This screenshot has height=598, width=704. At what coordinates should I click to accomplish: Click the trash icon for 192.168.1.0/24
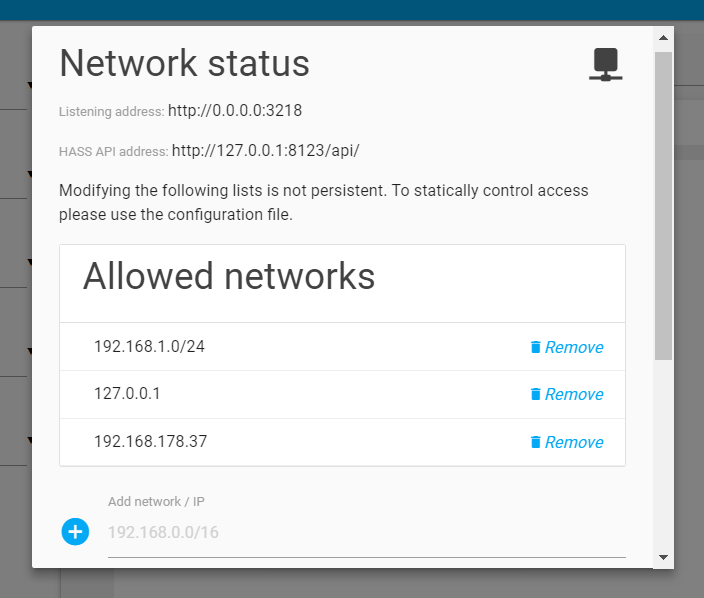[535, 347]
